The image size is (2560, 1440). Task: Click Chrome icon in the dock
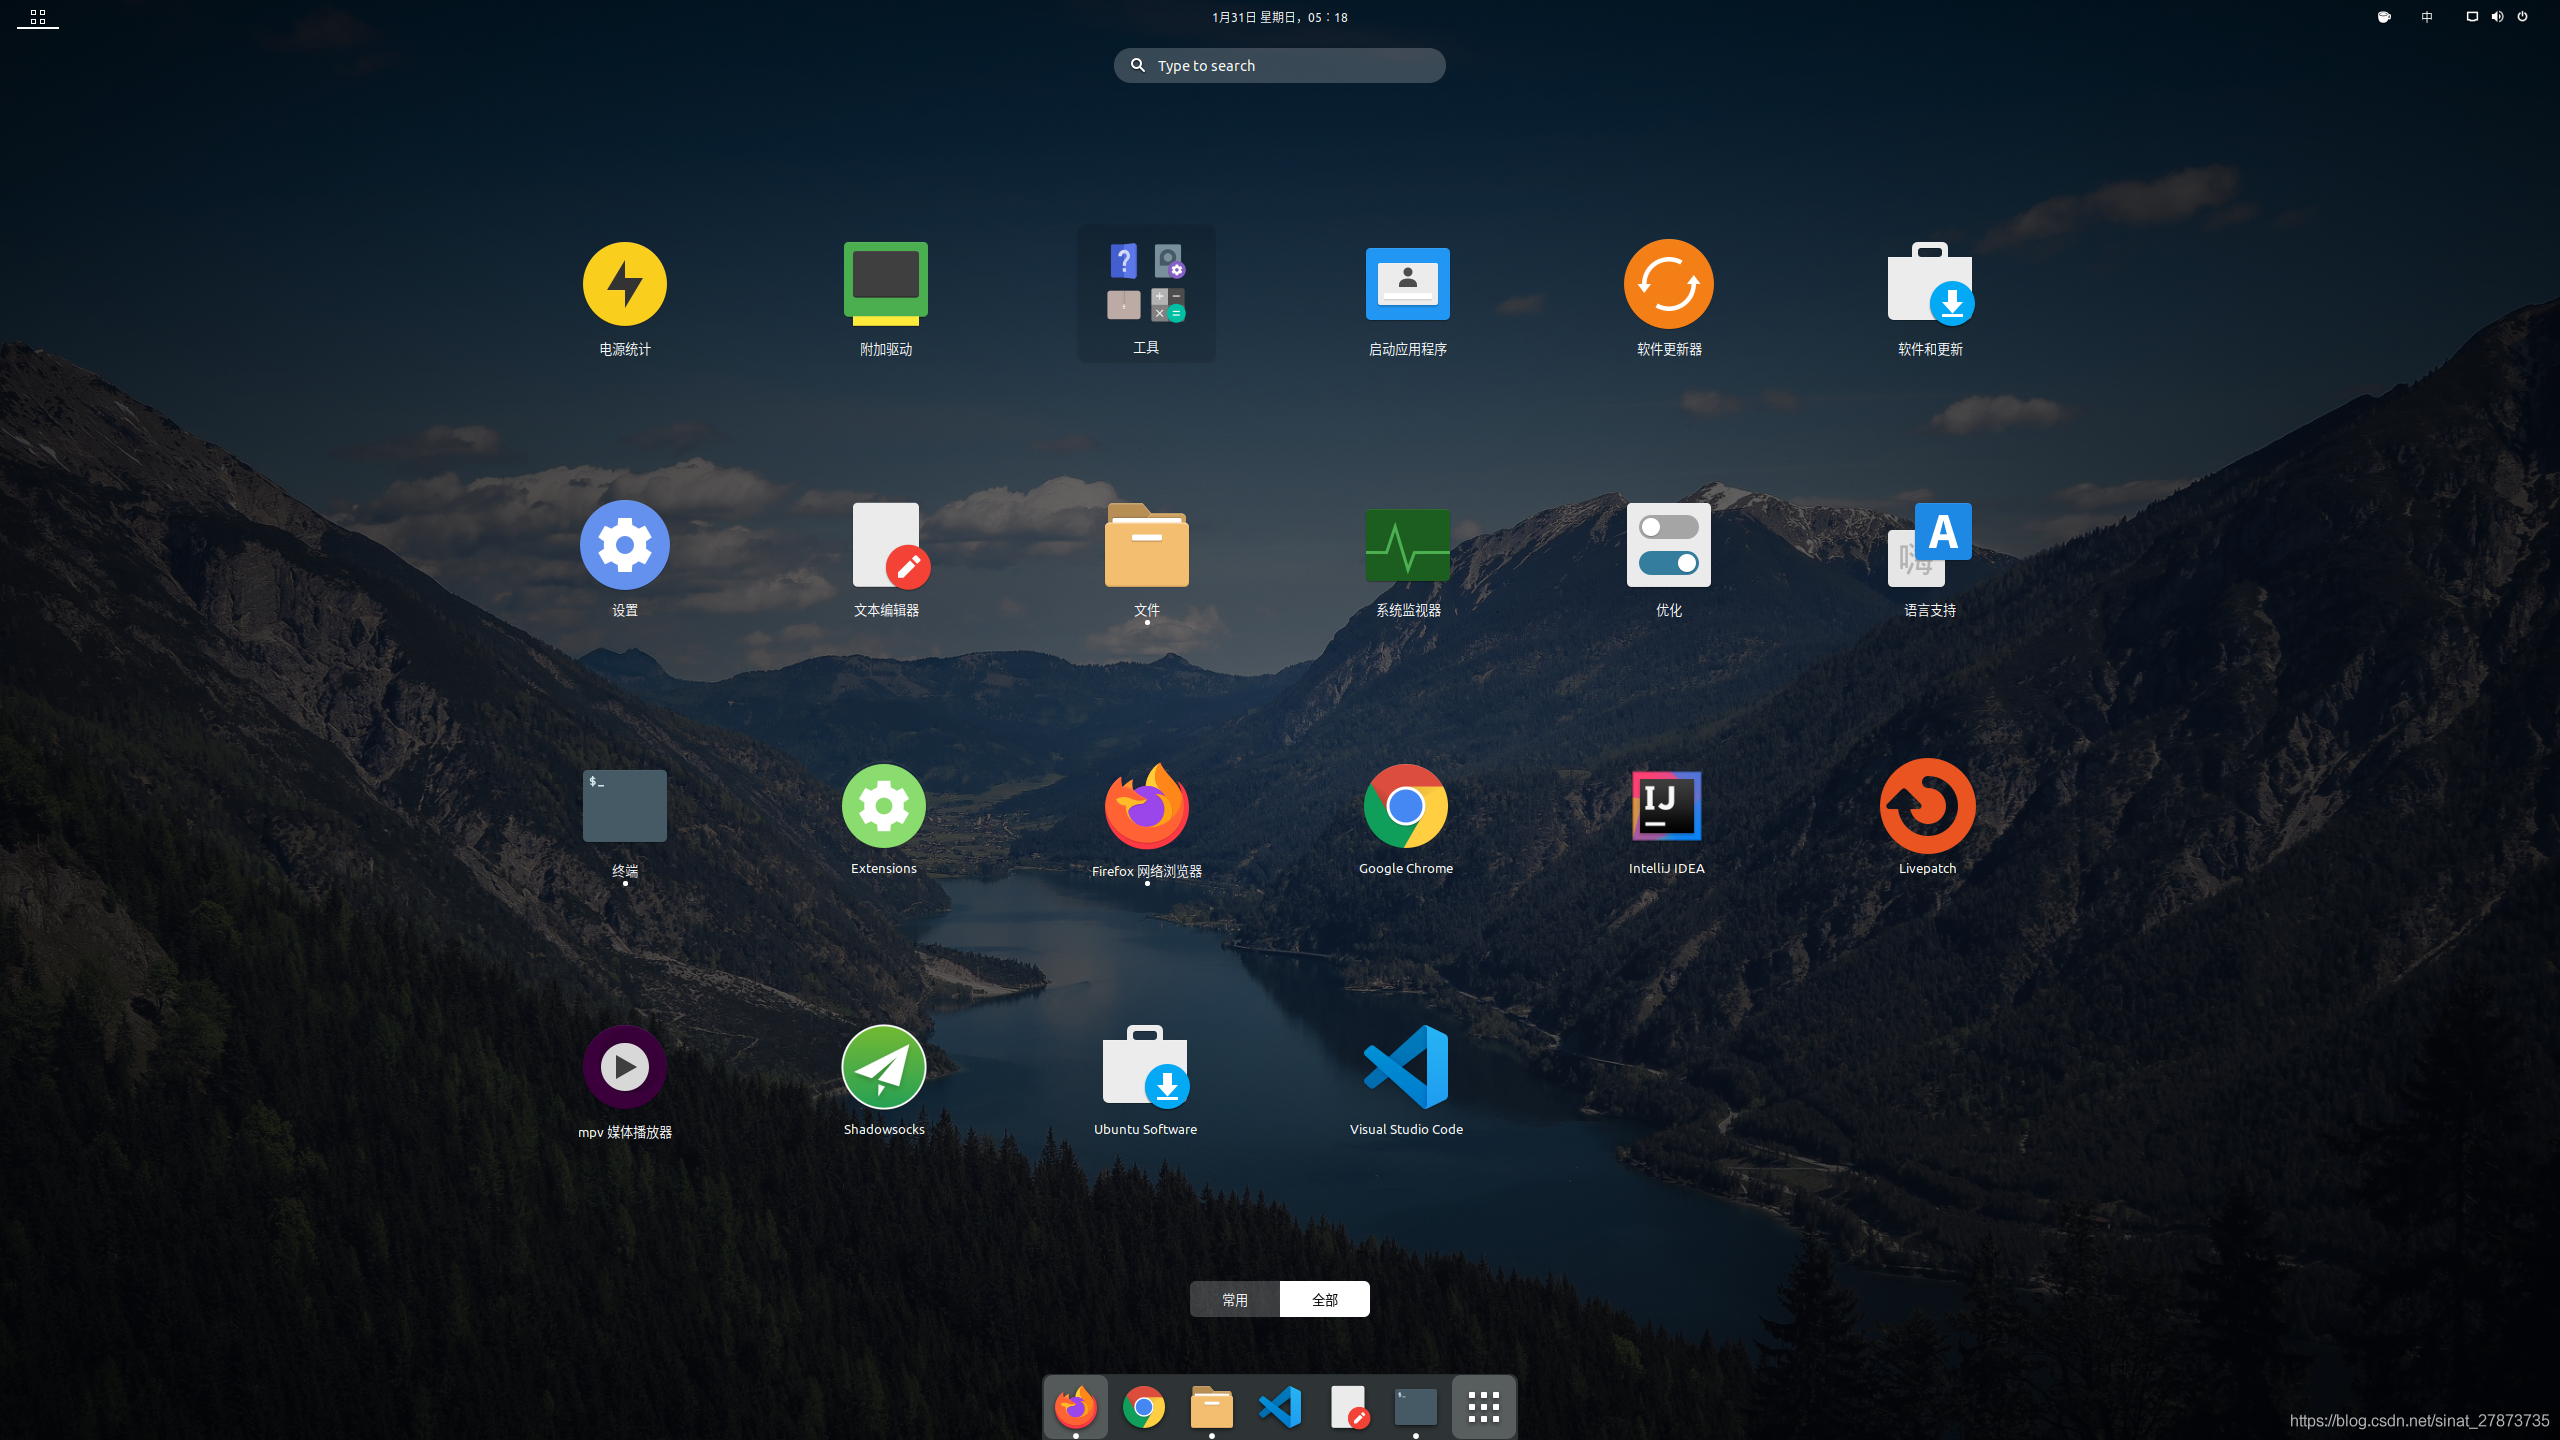coord(1144,1407)
